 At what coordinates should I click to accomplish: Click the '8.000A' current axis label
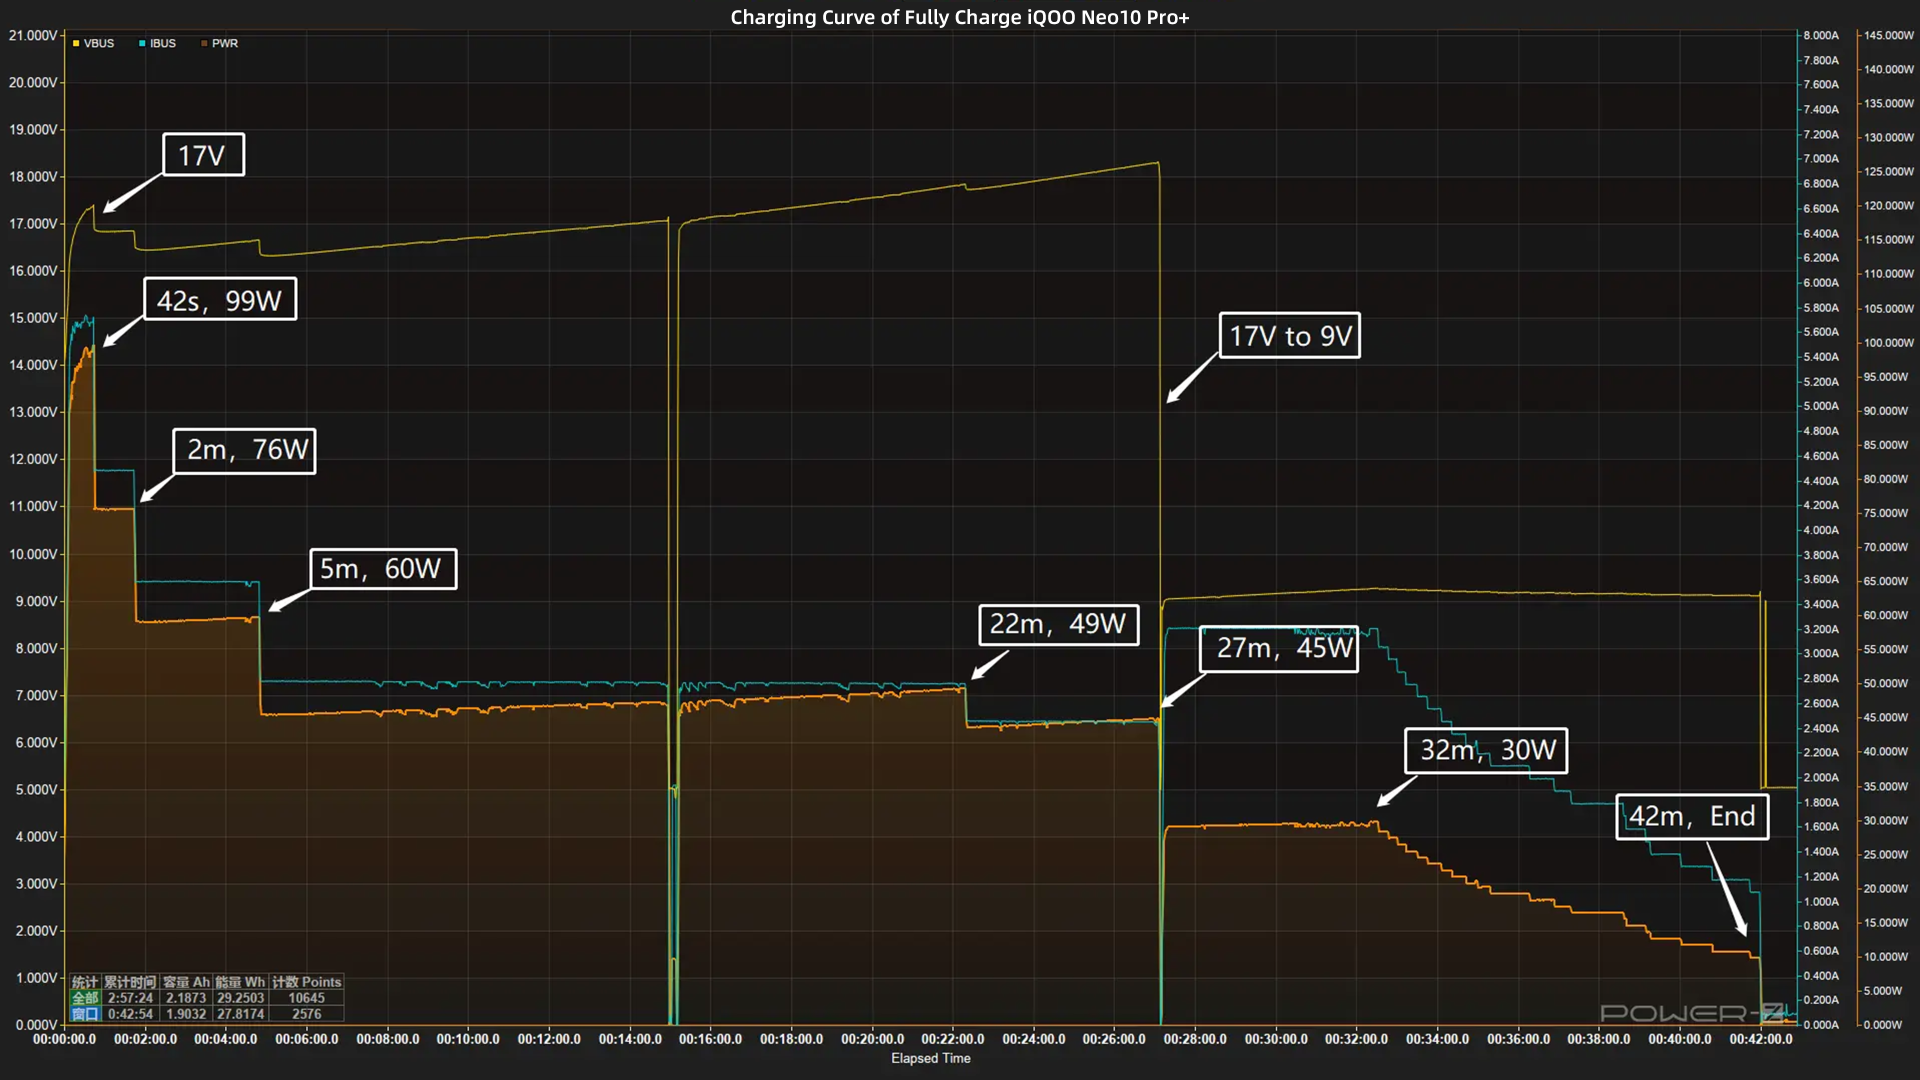(x=1821, y=35)
